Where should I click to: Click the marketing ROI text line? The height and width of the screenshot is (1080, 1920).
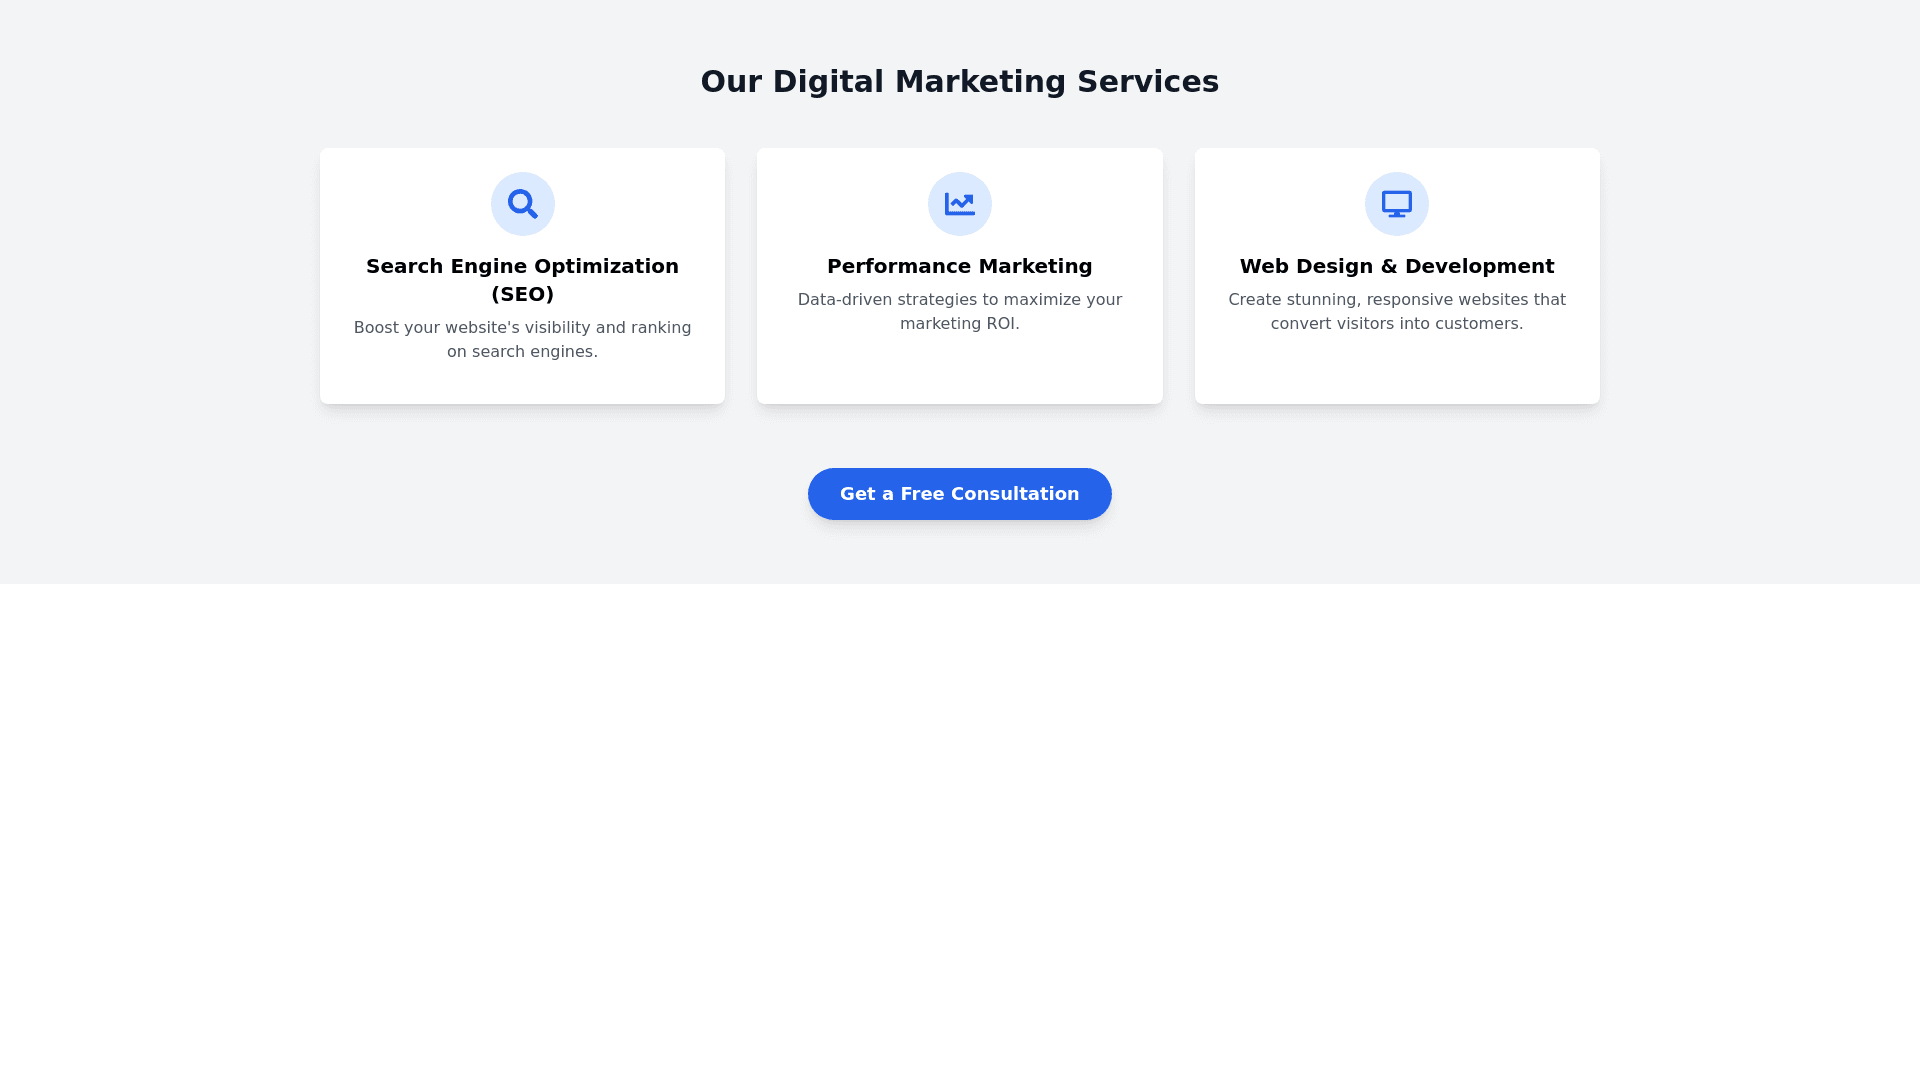(x=960, y=324)
